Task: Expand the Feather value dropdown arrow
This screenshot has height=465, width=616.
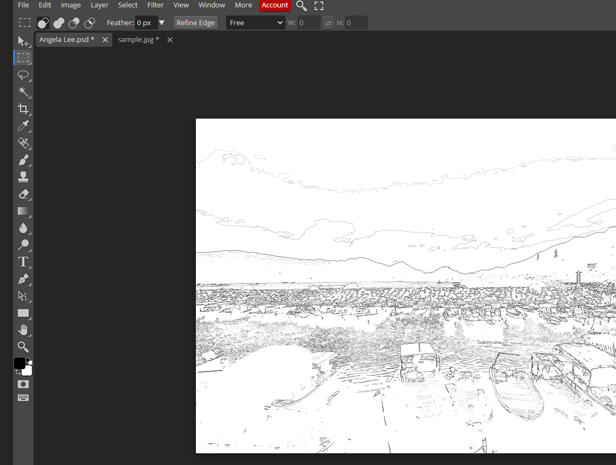Action: pos(162,23)
